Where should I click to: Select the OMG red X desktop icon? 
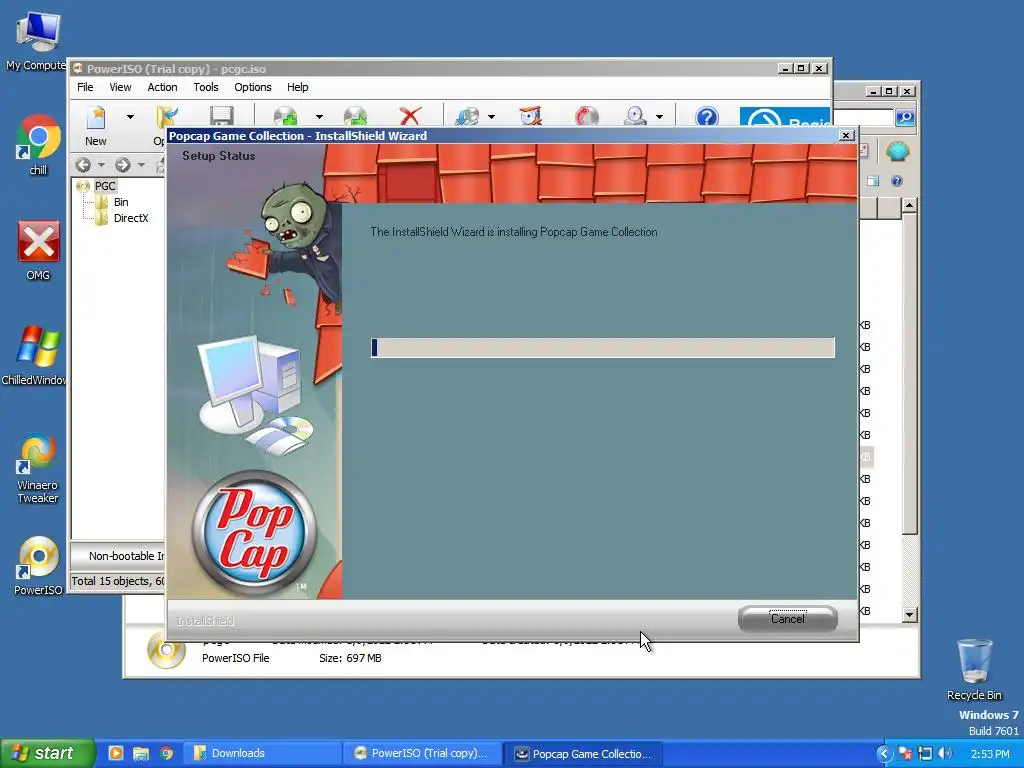(x=38, y=251)
